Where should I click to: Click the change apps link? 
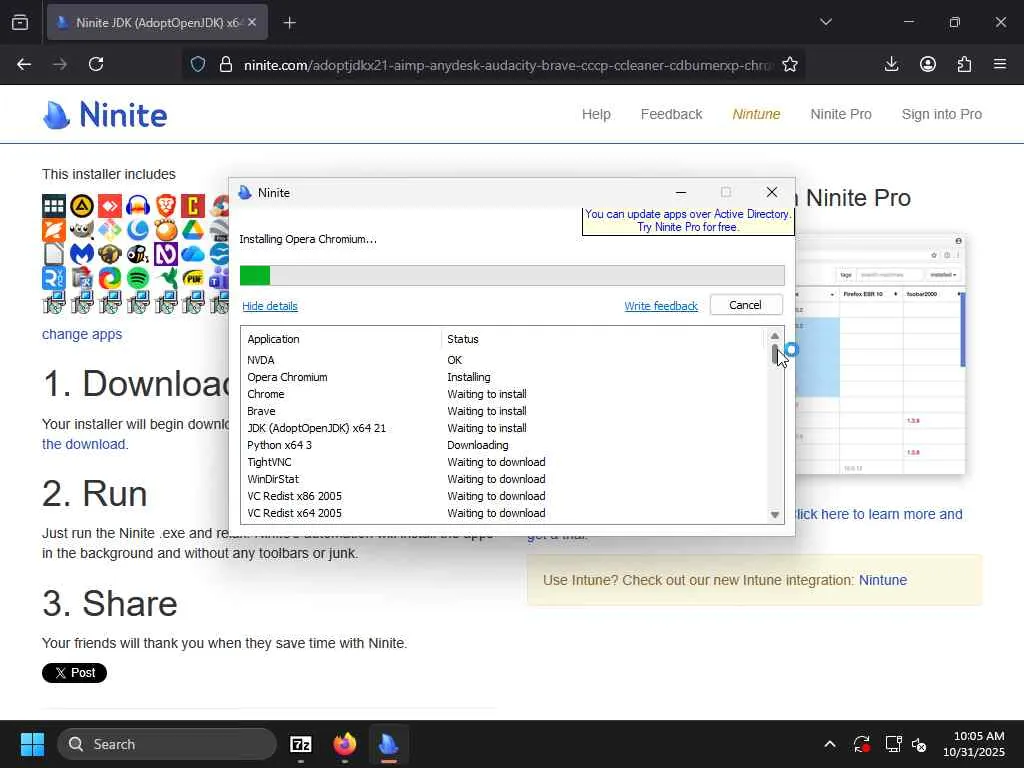[x=82, y=334]
